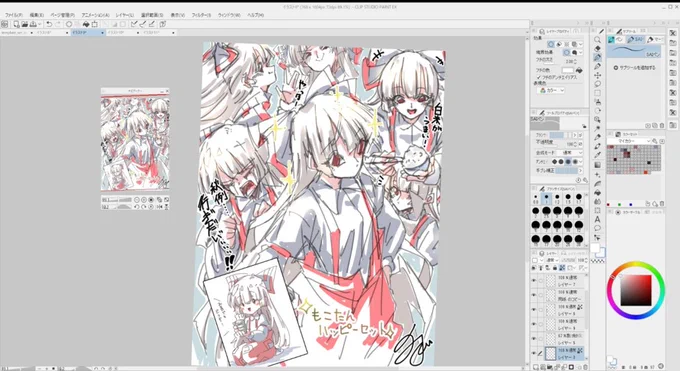Open the layer blend mode 通常 dropdown
The height and width of the screenshot is (371, 680).
point(552,260)
